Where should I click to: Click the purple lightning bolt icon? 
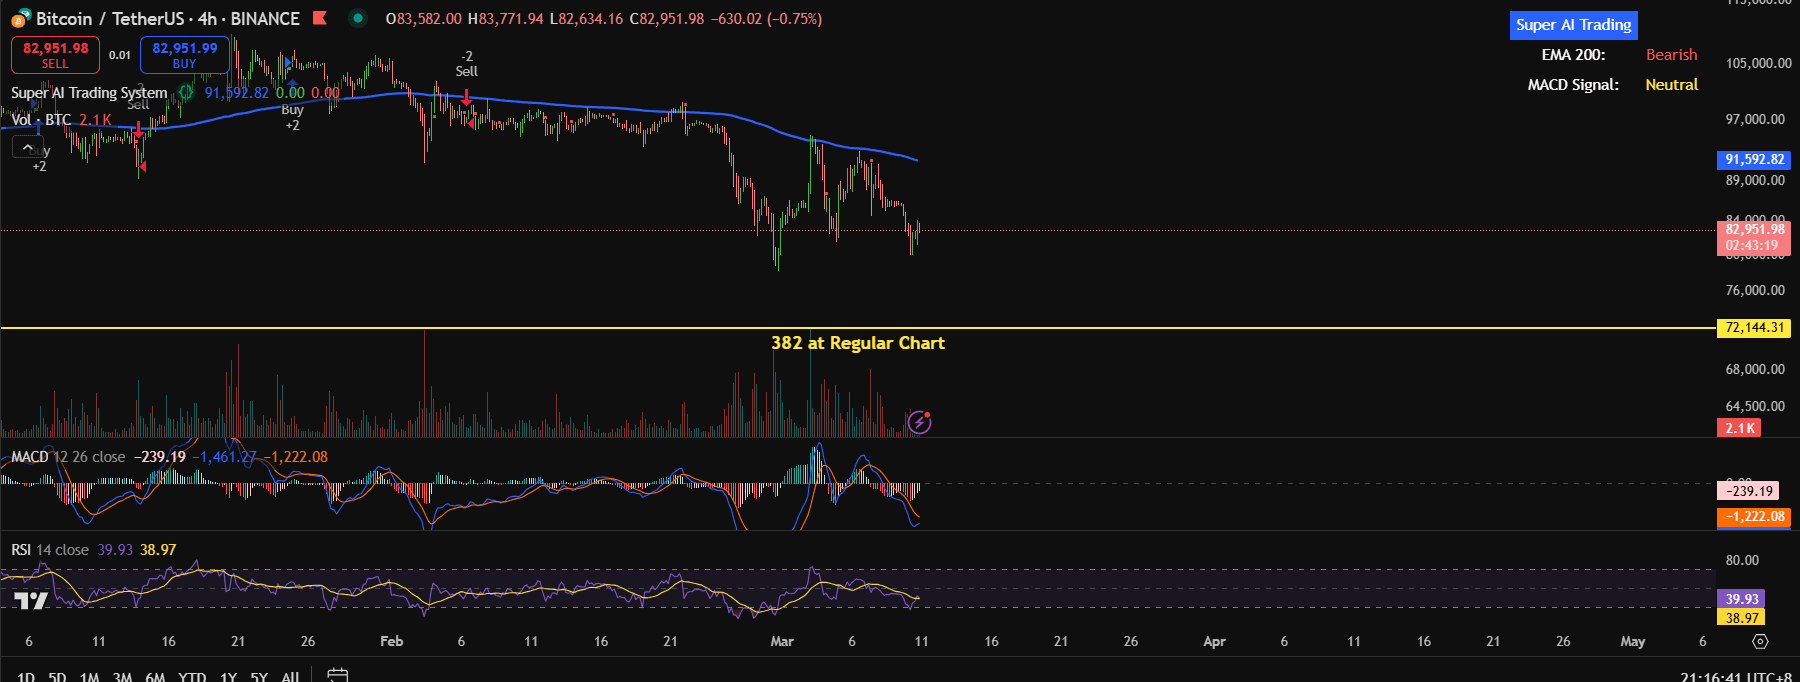[919, 422]
